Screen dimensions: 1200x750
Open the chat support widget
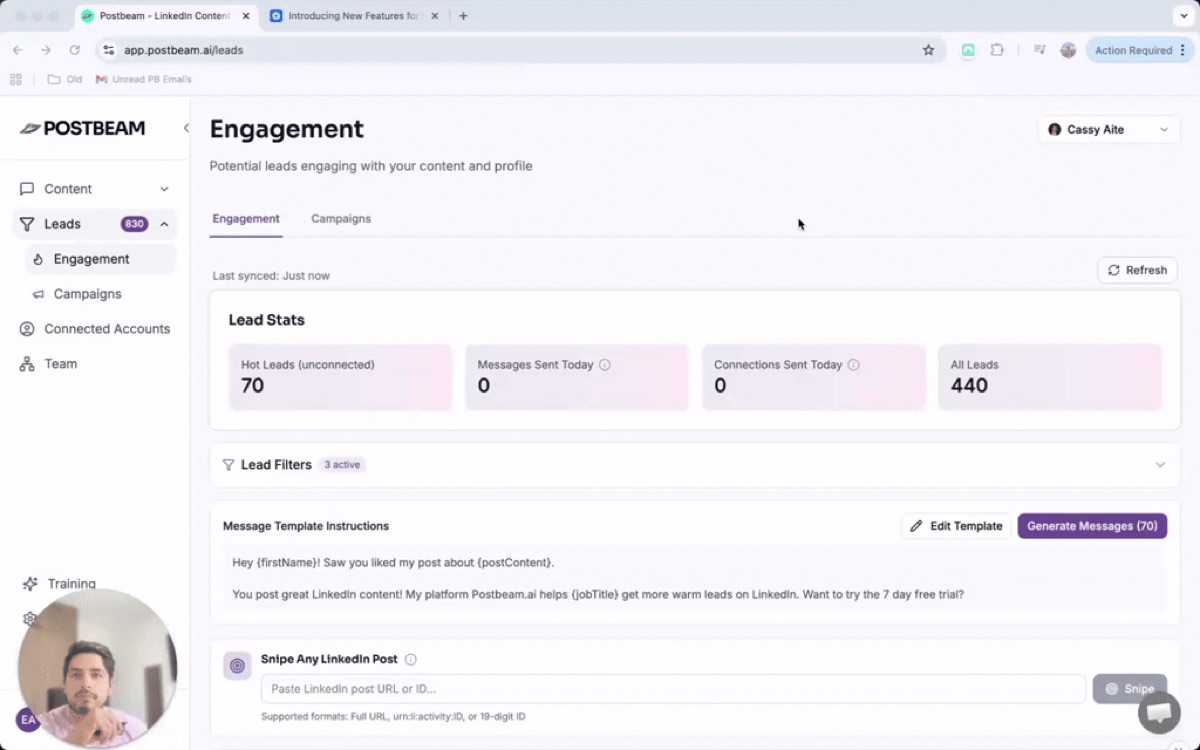click(x=1159, y=712)
